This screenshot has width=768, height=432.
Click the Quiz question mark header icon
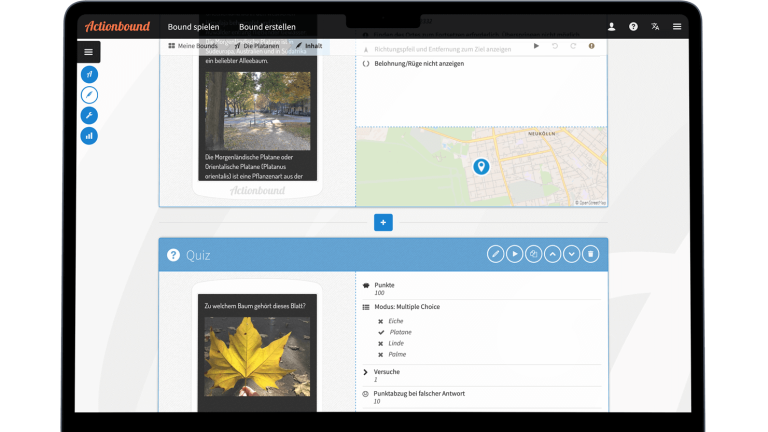coord(173,255)
